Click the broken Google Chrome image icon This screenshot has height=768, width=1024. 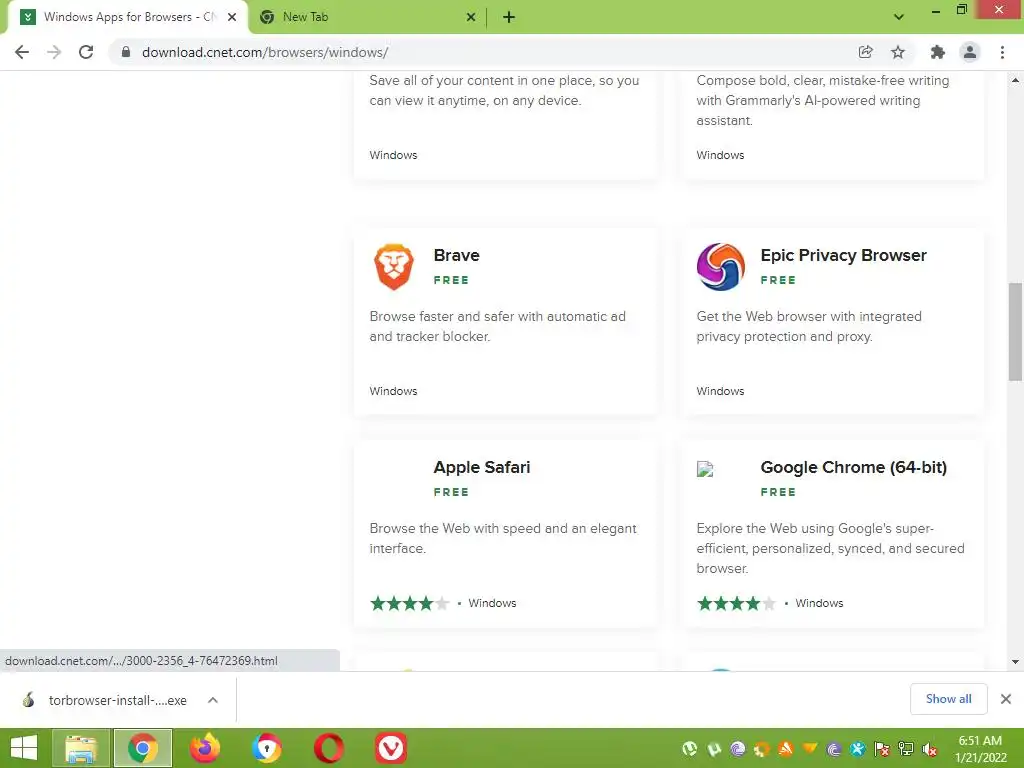click(705, 469)
